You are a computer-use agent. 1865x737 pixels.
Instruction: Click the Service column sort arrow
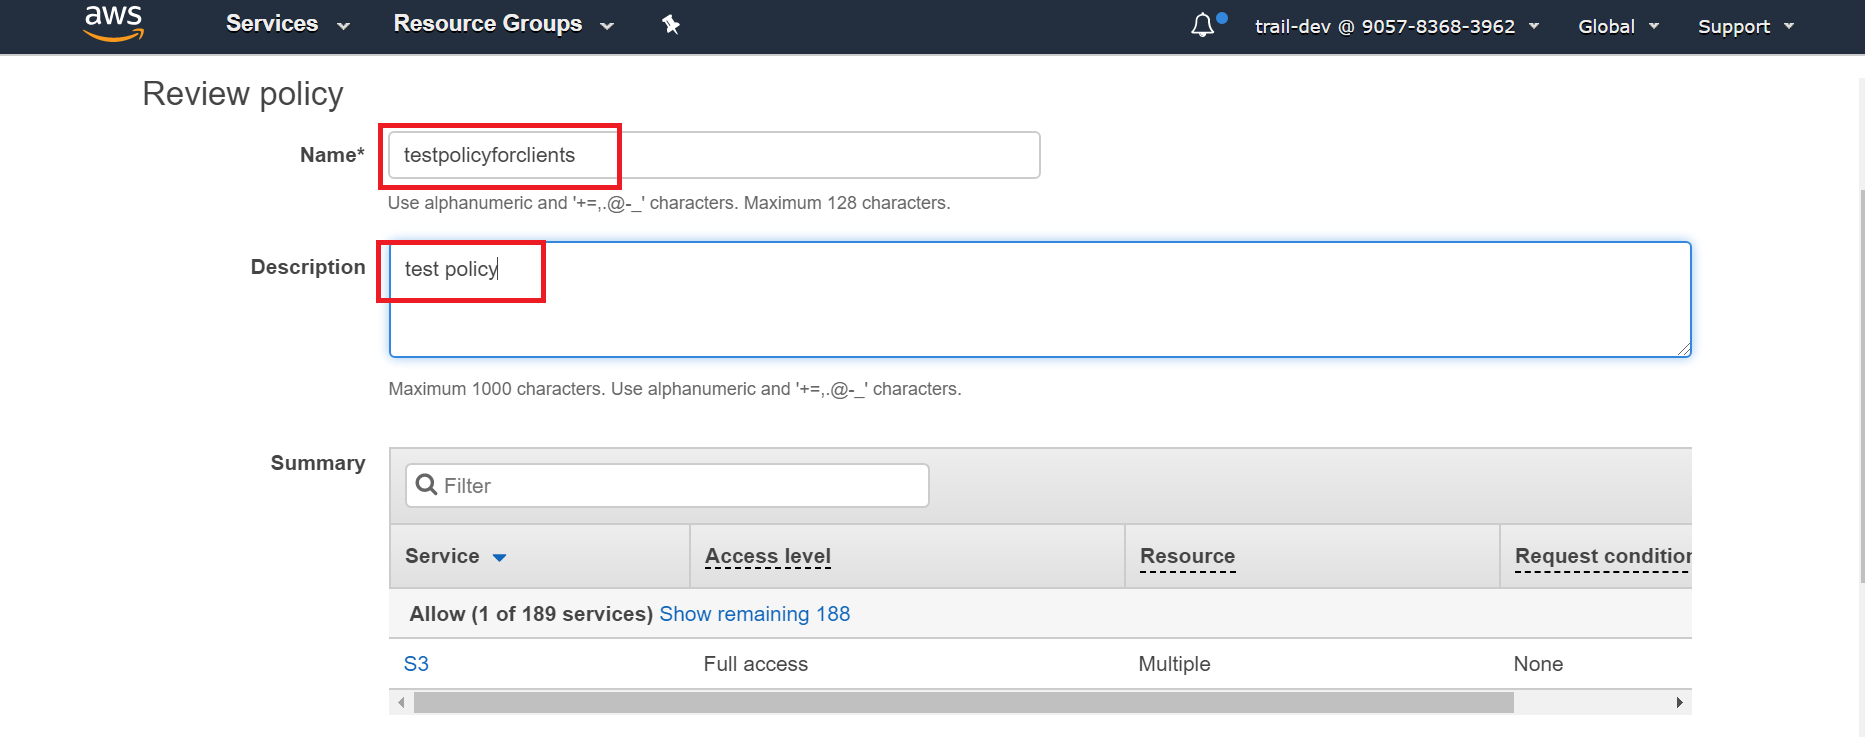click(500, 557)
